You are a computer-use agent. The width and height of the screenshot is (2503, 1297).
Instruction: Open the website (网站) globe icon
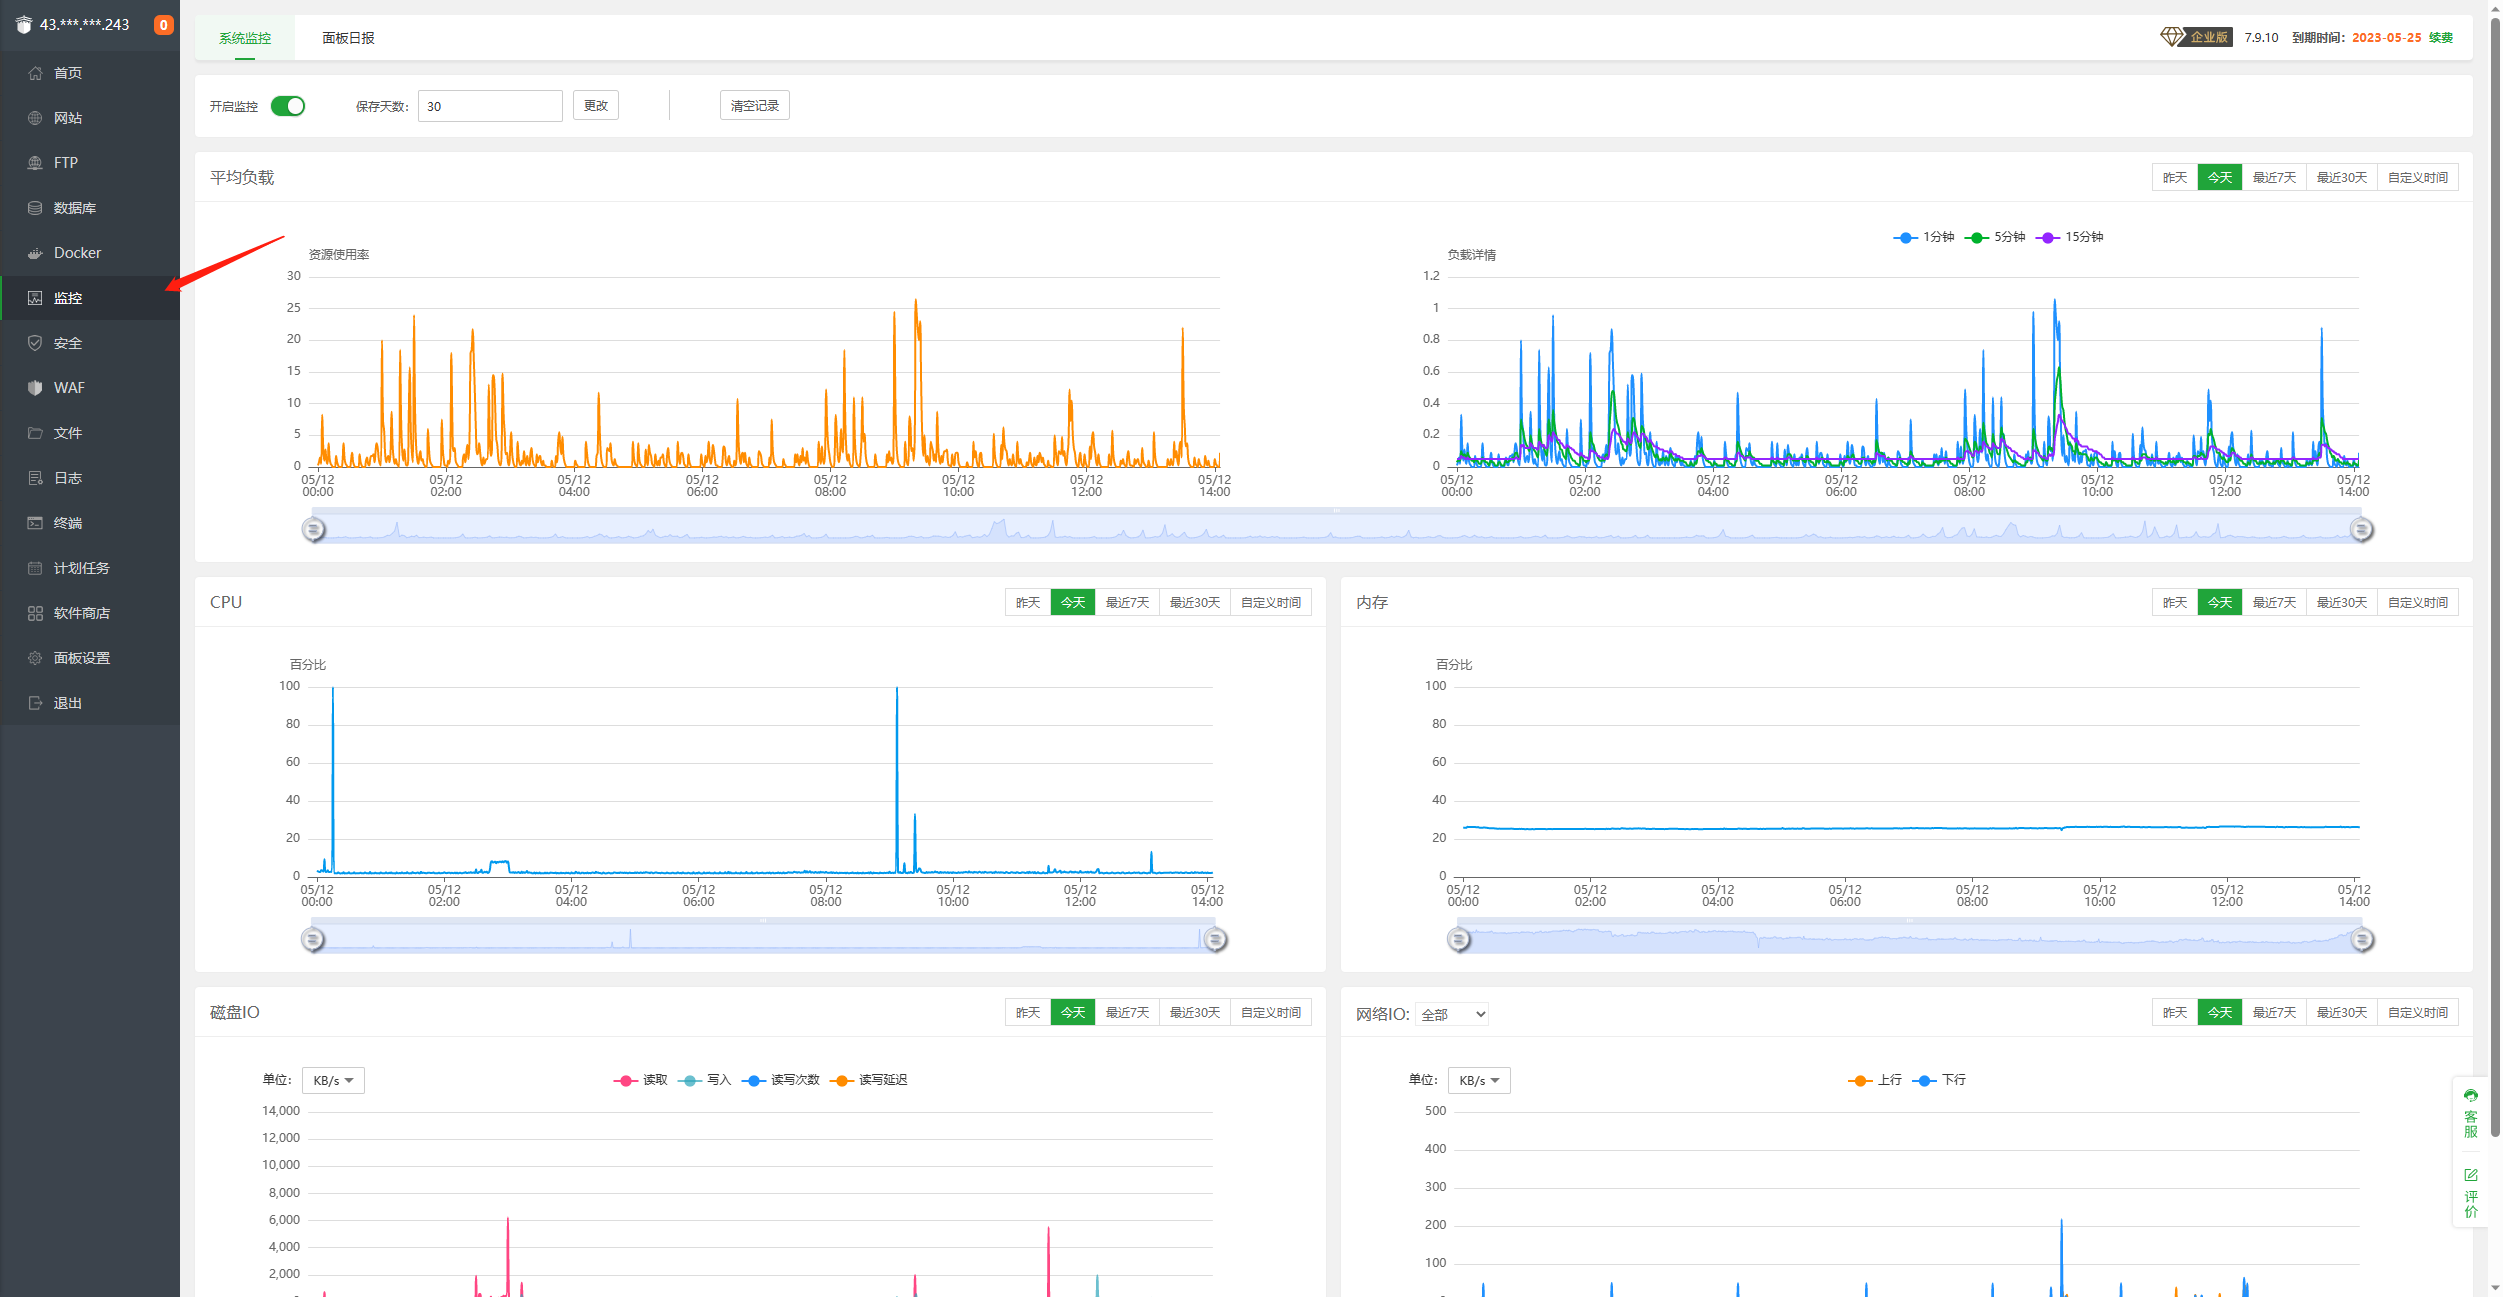click(35, 118)
